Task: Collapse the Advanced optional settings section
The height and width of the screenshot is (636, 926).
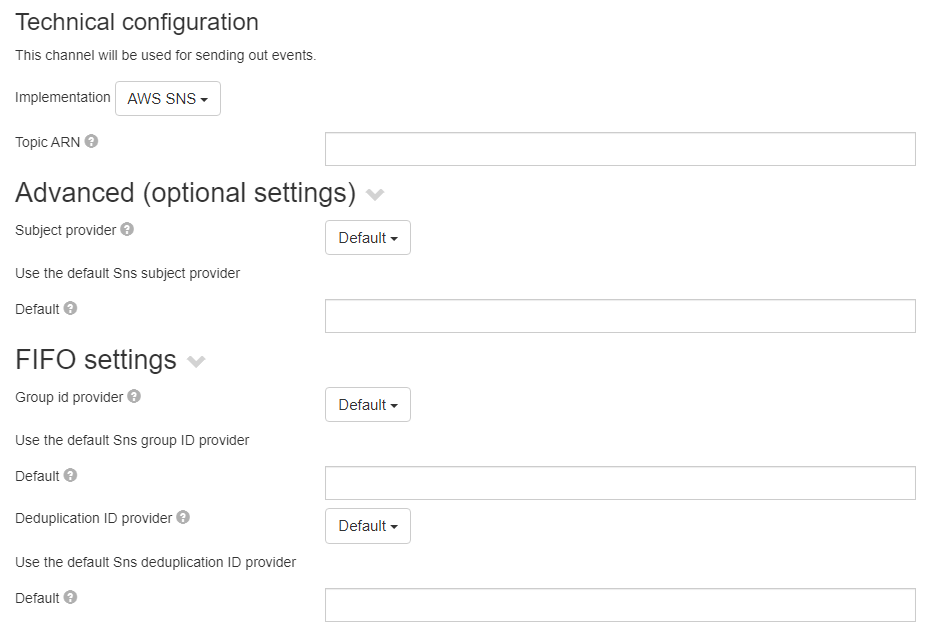Action: (x=375, y=195)
